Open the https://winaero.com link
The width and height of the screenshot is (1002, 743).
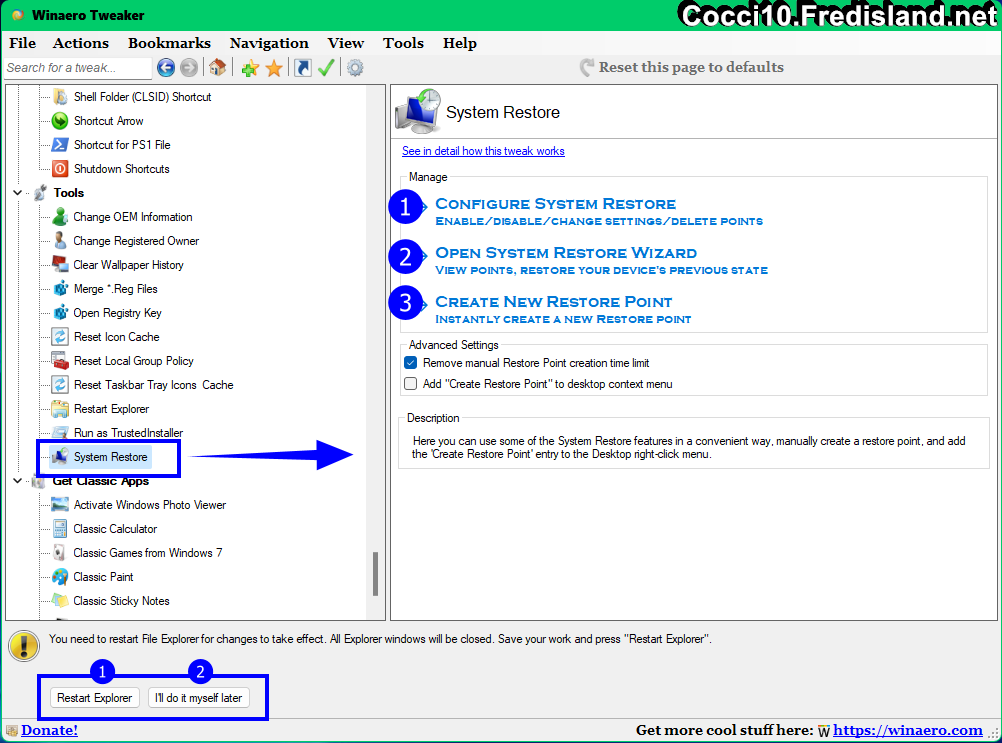point(907,730)
